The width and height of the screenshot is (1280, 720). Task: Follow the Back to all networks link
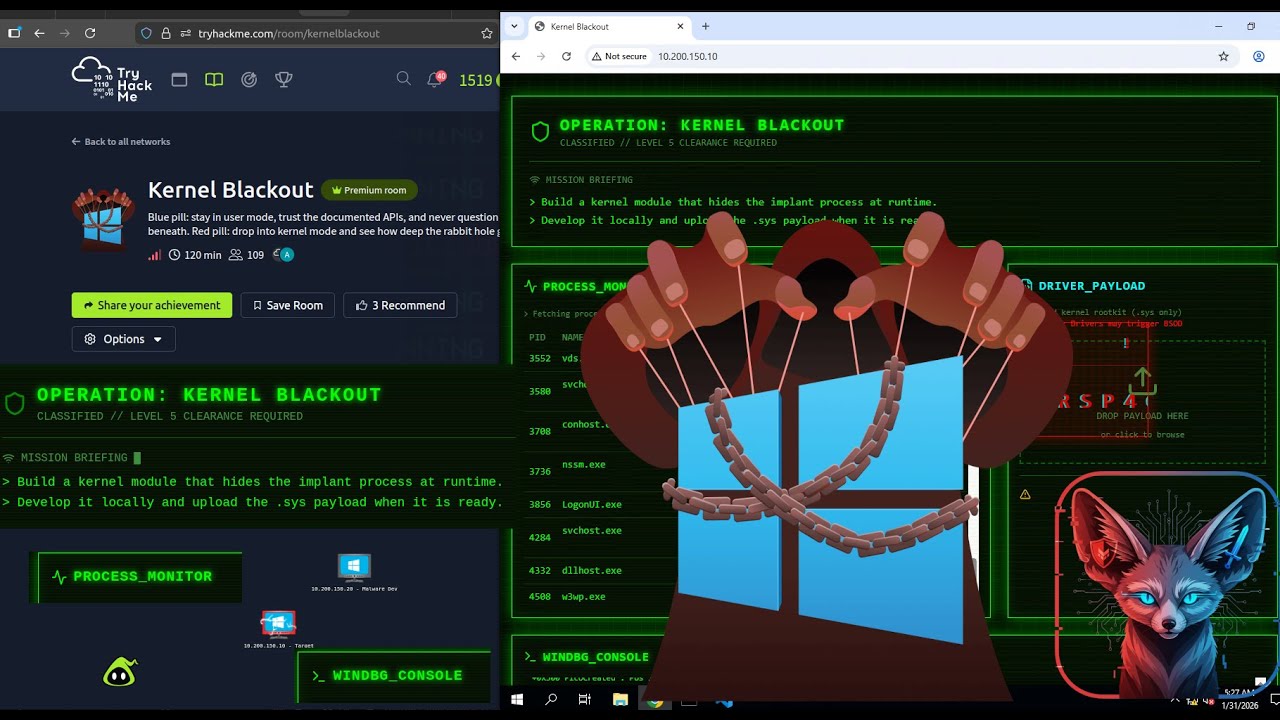tap(121, 142)
